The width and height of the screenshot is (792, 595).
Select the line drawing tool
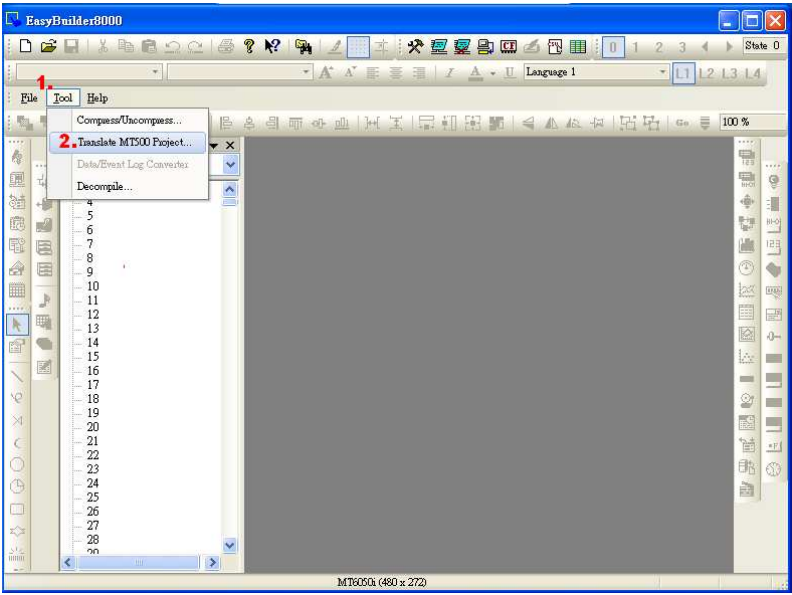tap(17, 376)
